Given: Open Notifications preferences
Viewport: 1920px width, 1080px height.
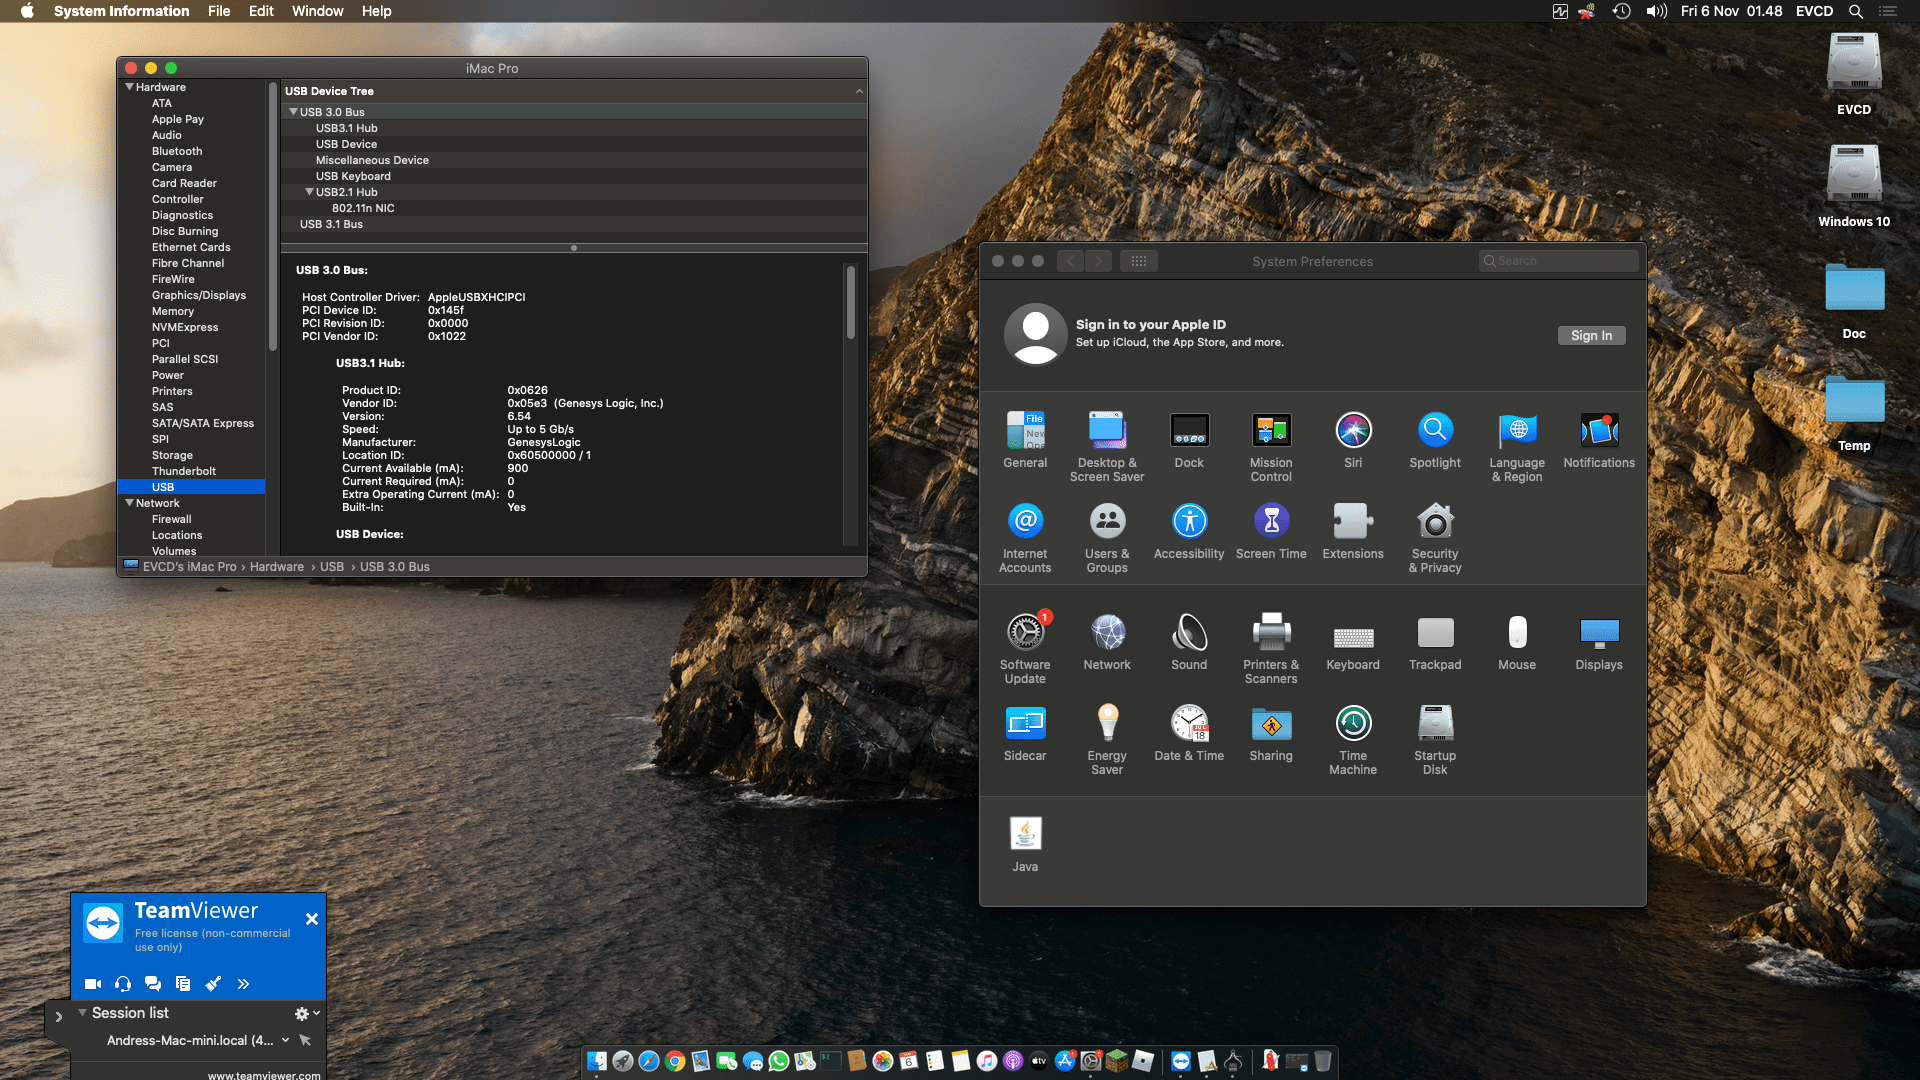Looking at the screenshot, I should coord(1599,440).
